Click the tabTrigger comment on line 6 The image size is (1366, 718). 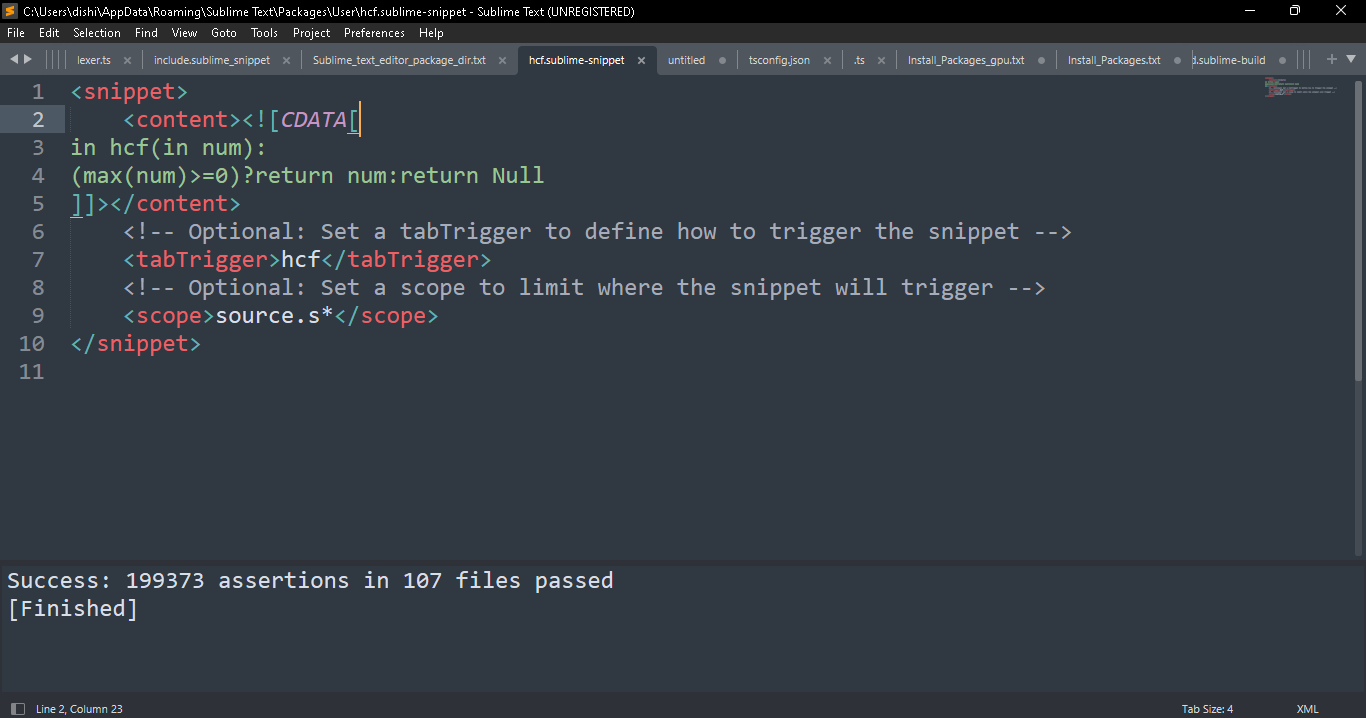pyautogui.click(x=598, y=232)
